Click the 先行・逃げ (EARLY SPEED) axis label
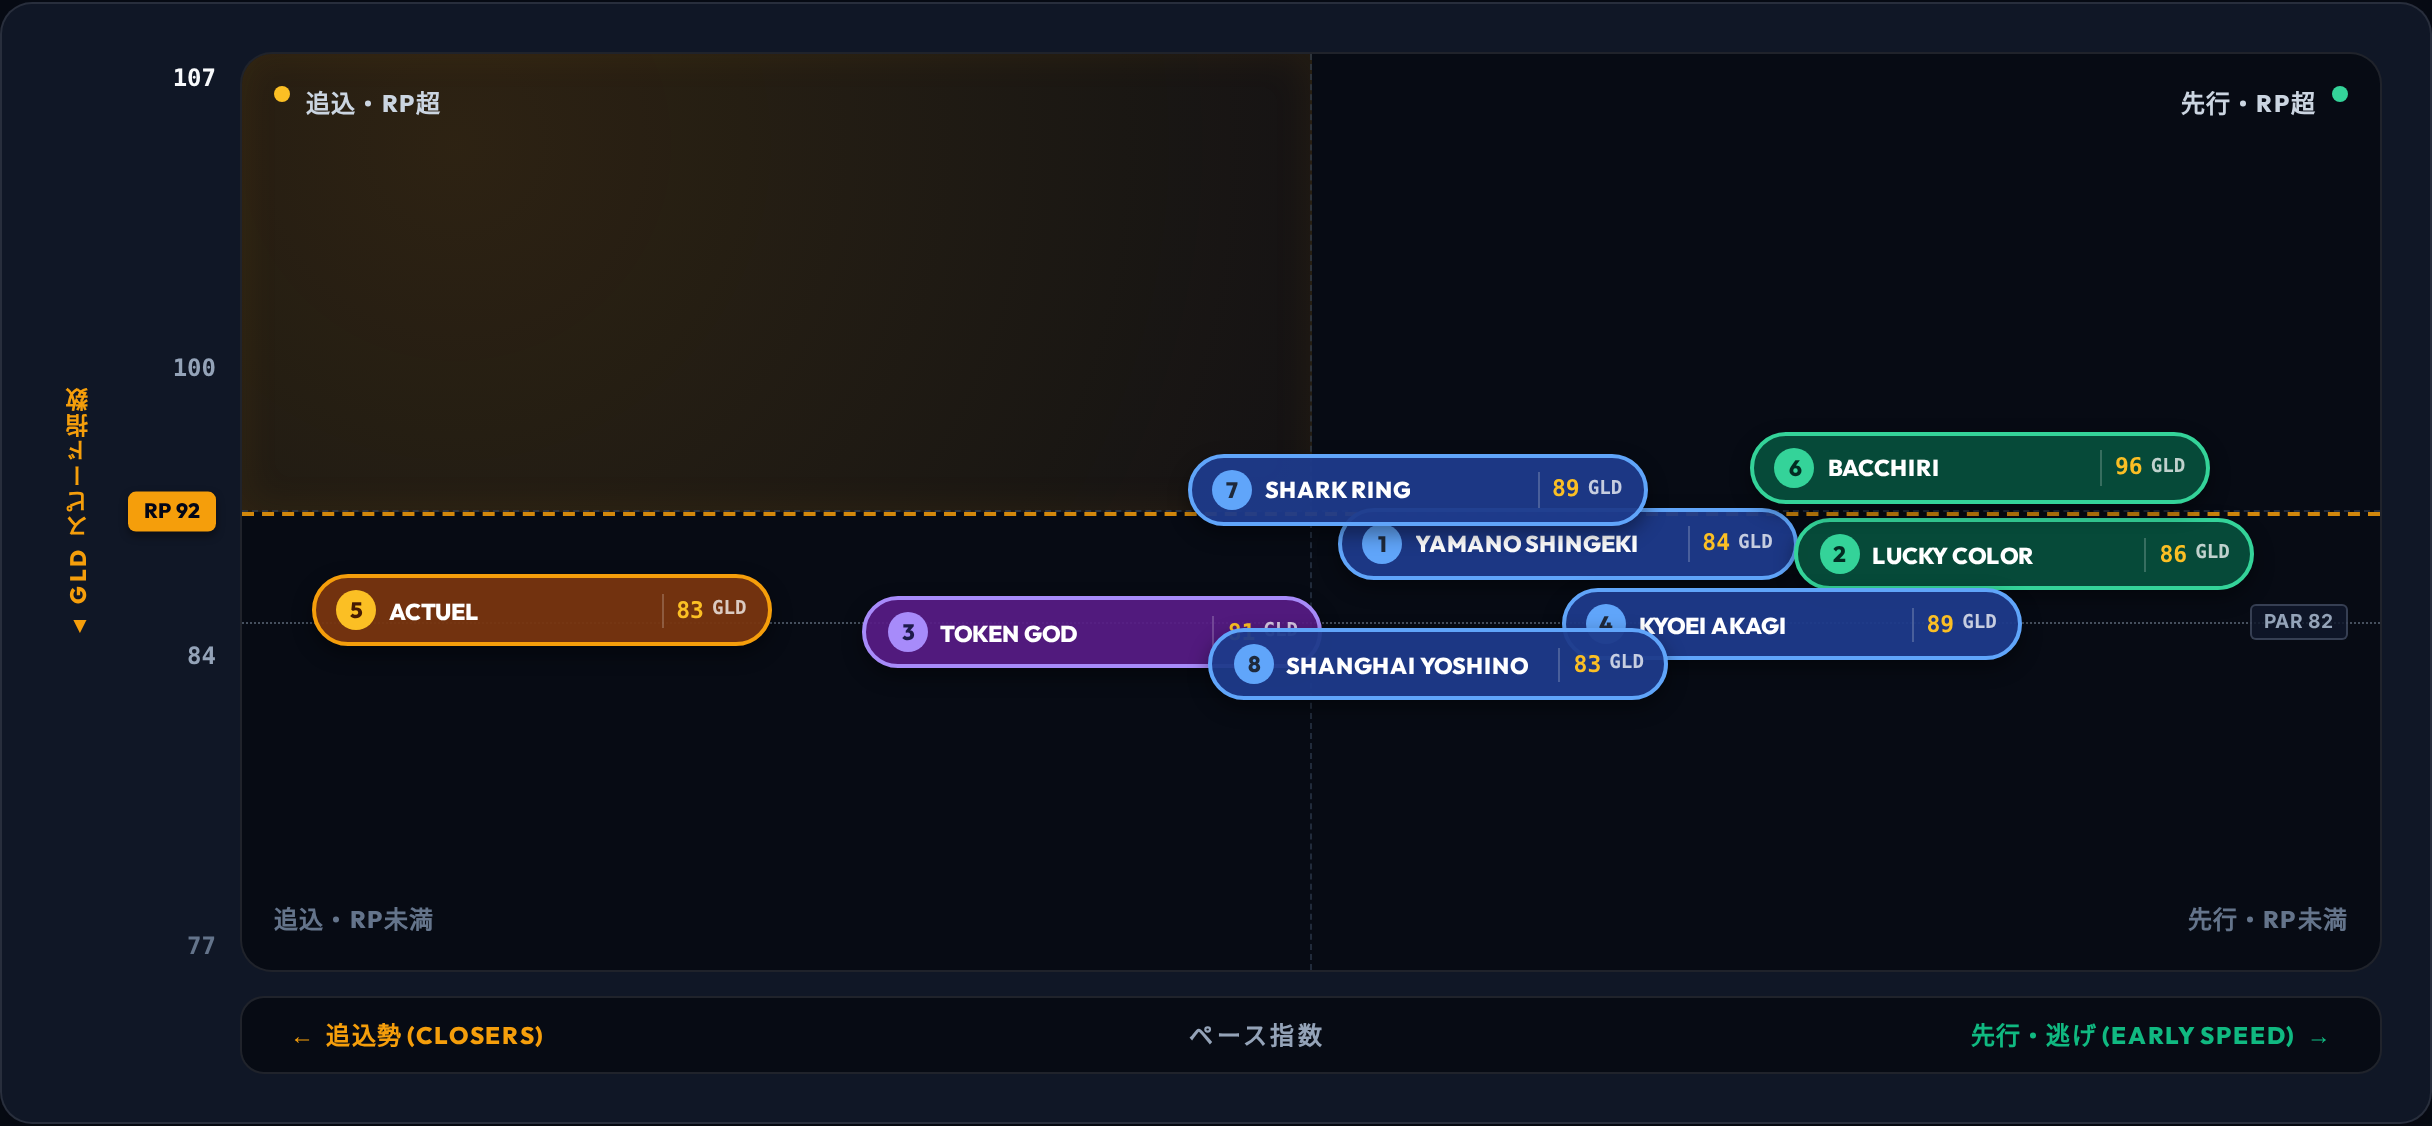 (2132, 1036)
